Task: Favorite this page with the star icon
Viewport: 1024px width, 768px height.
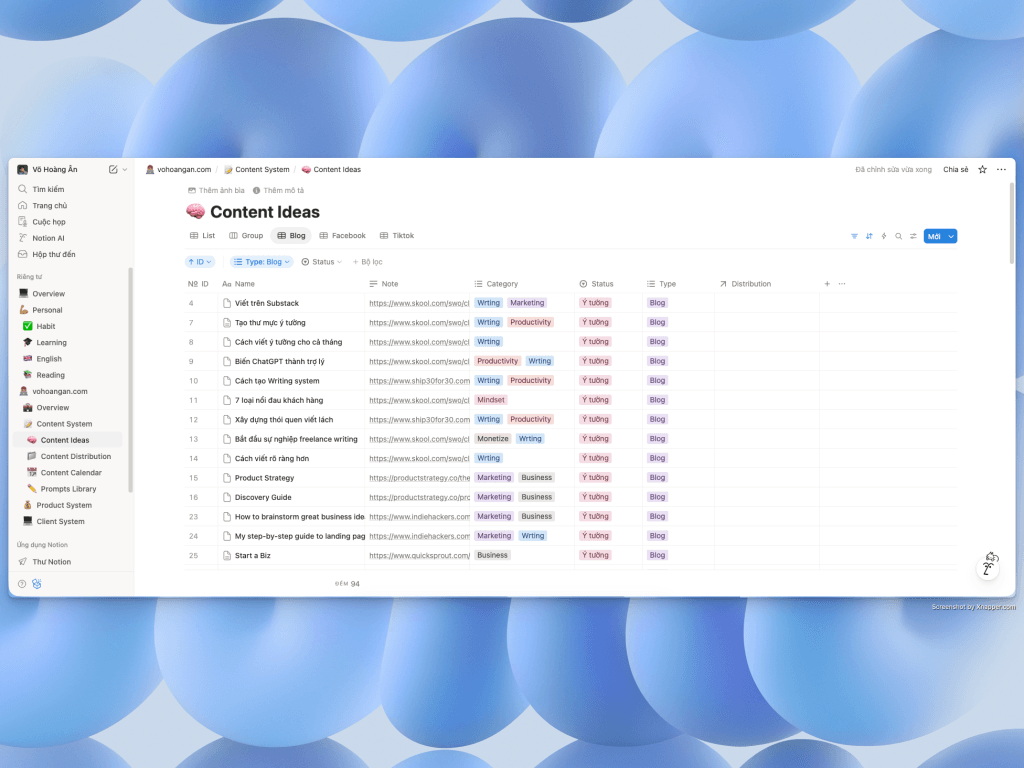Action: 982,170
